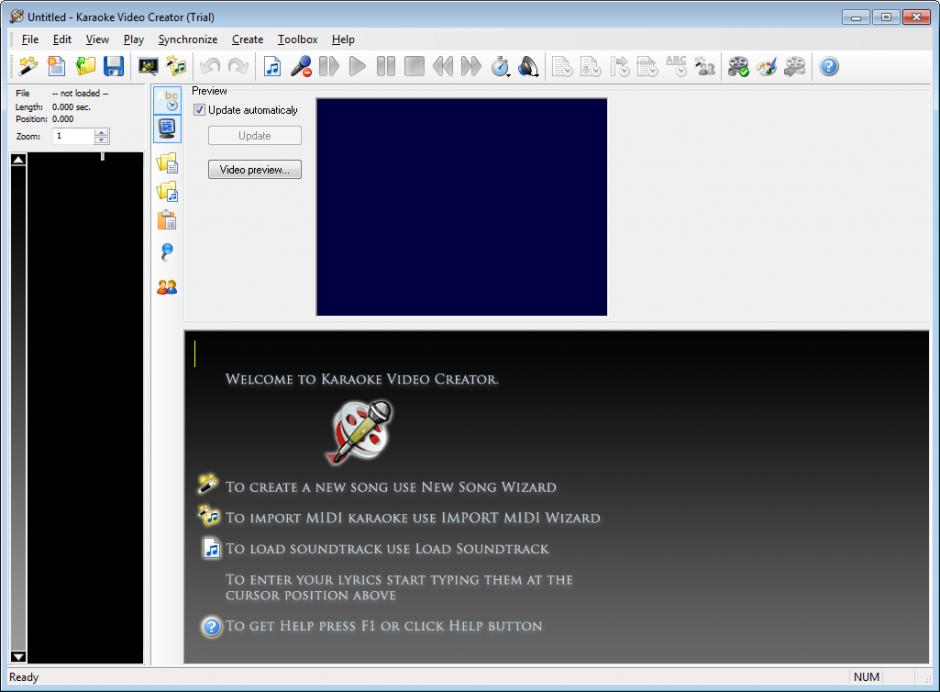Open the Play menu

coord(134,40)
